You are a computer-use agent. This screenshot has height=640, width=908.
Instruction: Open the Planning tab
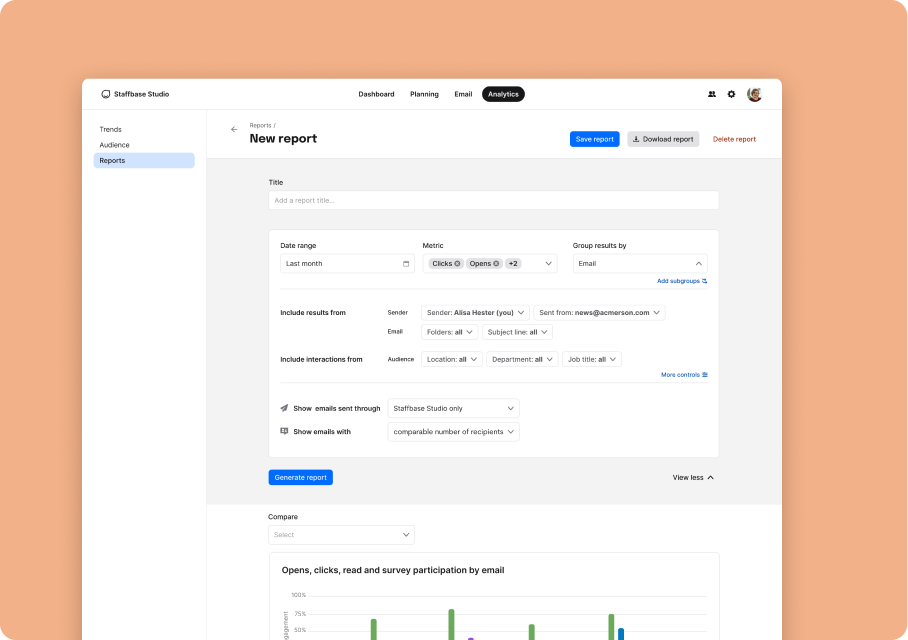coord(424,94)
